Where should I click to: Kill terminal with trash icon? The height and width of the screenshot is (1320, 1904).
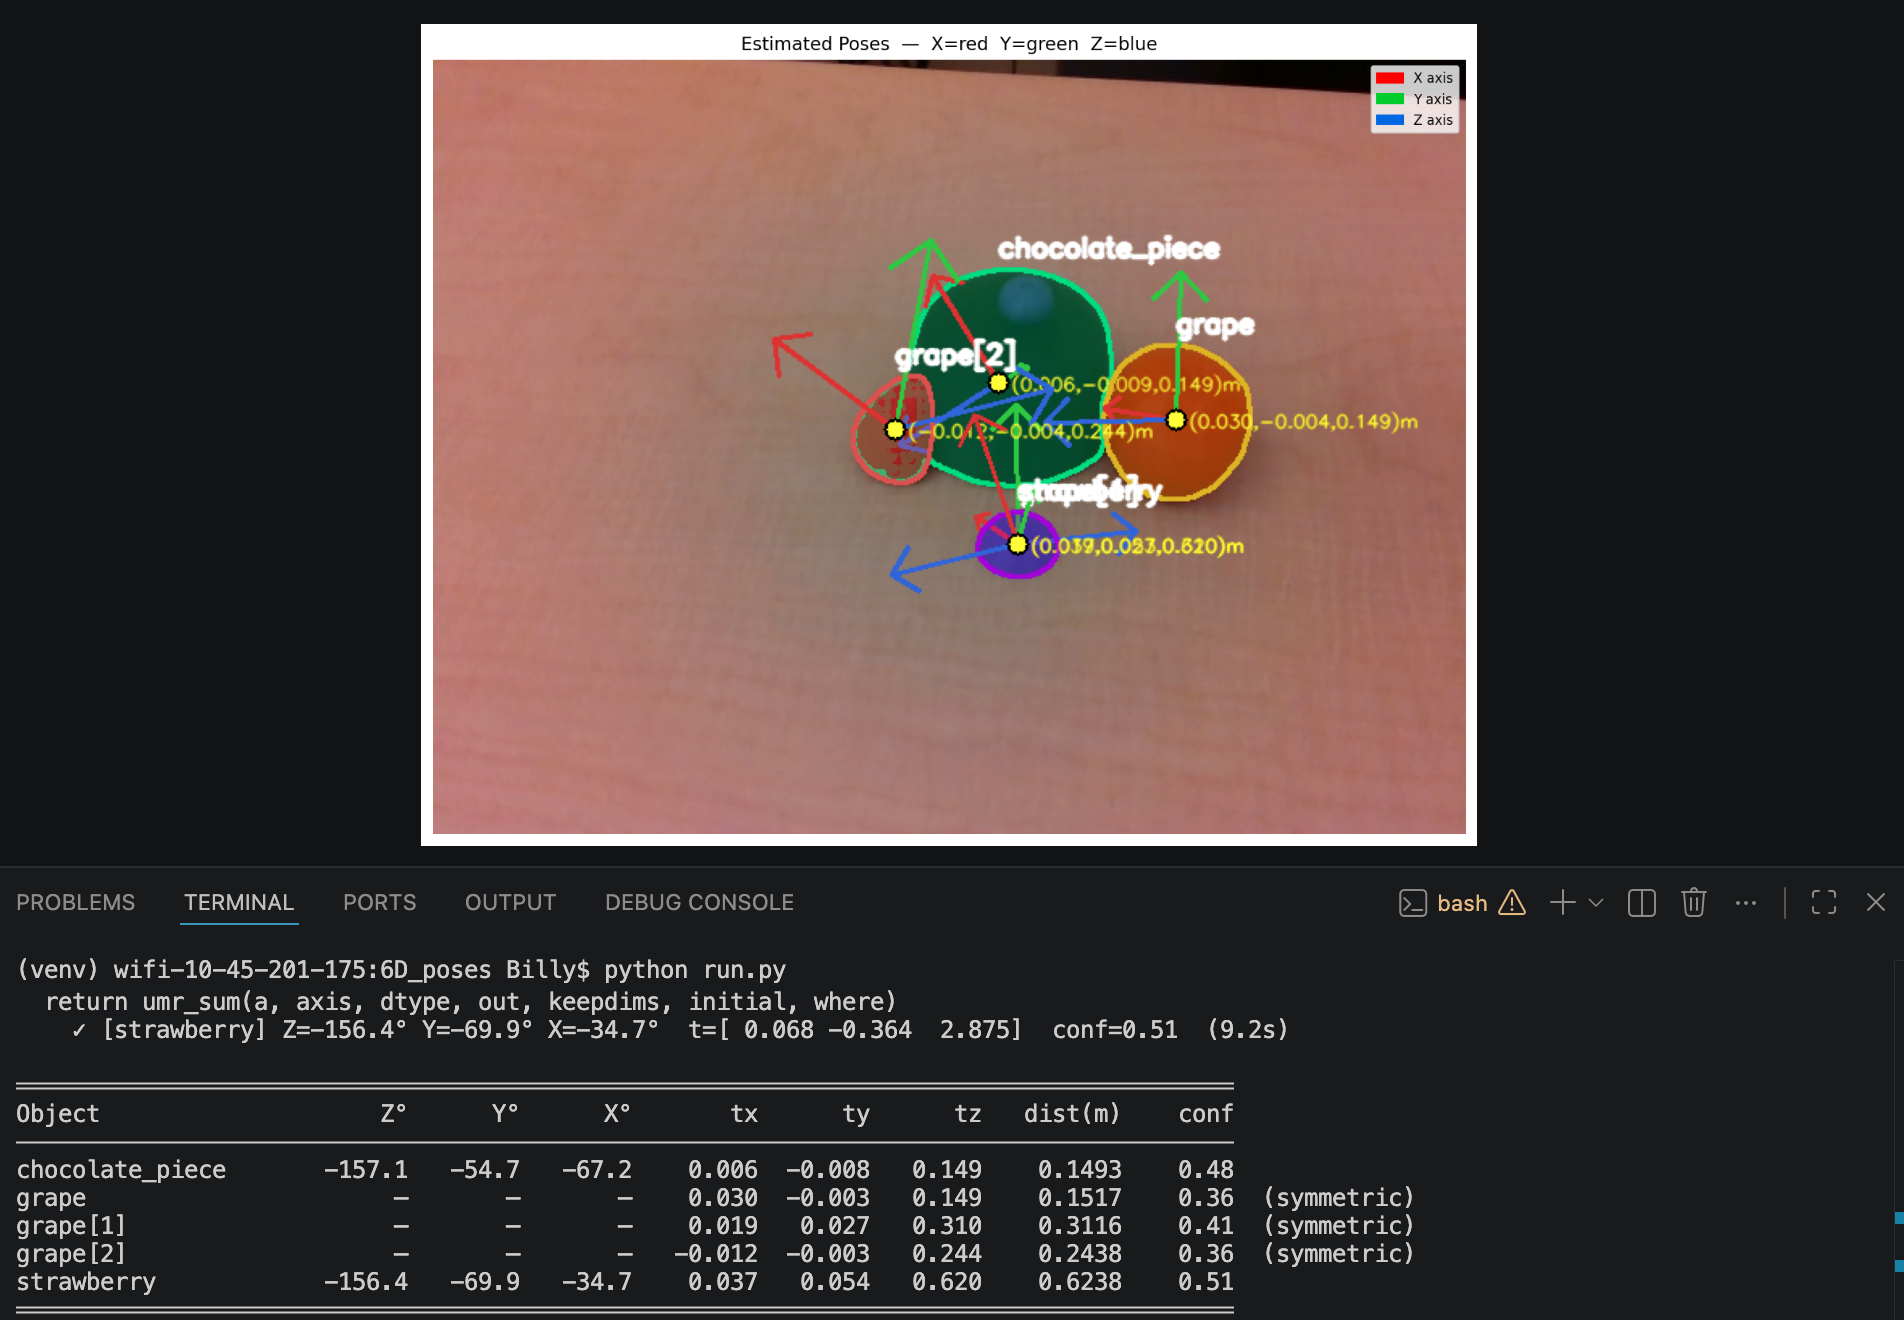click(x=1694, y=903)
